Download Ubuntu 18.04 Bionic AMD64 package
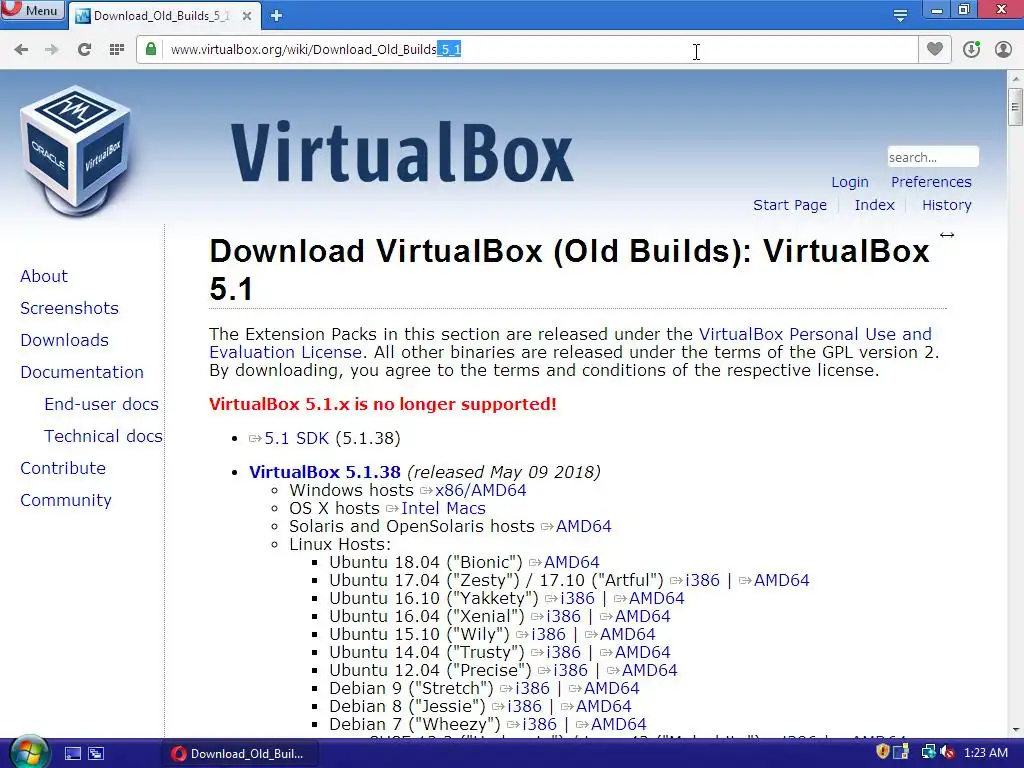Screen dimensions: 1024x768 point(571,562)
